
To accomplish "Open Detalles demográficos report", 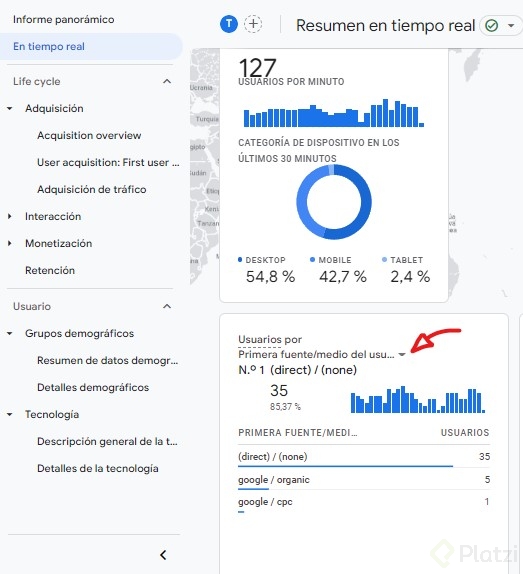I will pos(93,387).
